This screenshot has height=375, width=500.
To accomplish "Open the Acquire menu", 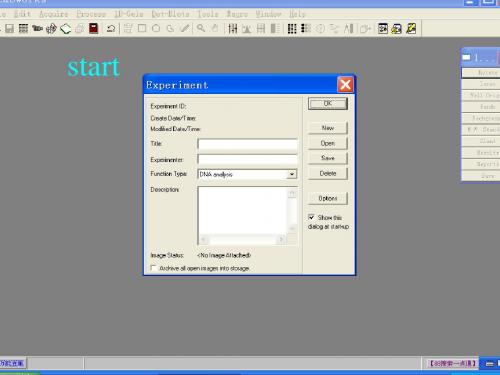I will [53, 14].
